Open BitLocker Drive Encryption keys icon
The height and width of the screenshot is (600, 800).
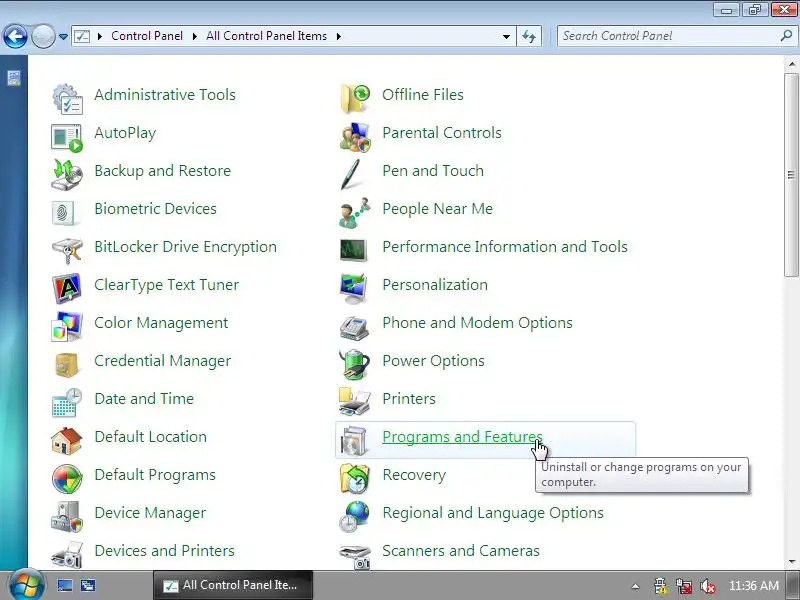[x=67, y=250]
